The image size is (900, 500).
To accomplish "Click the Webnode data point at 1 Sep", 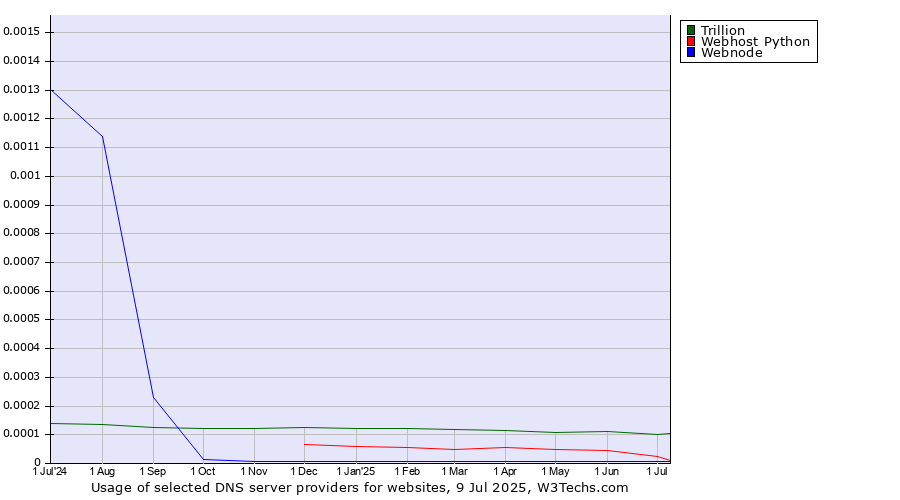I will click(x=153, y=397).
